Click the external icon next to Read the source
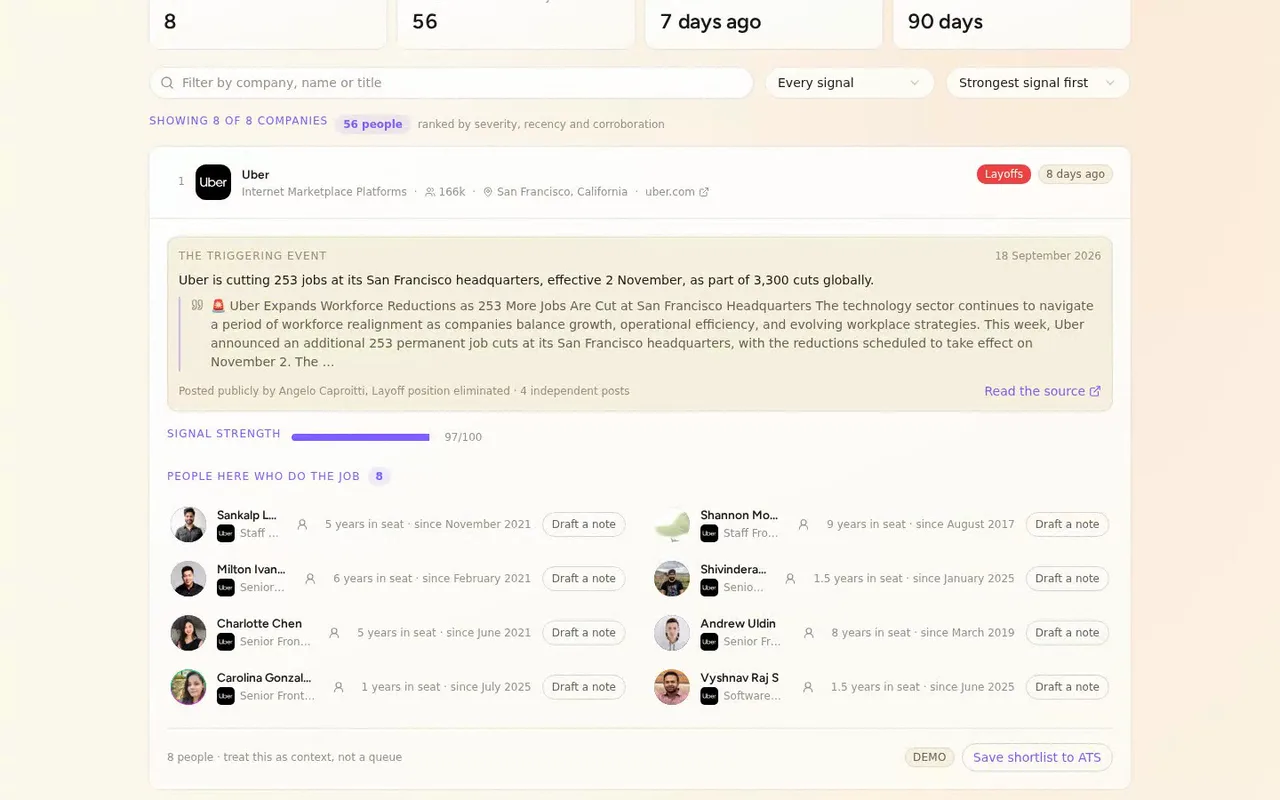The image size is (1280, 800). click(x=1095, y=391)
